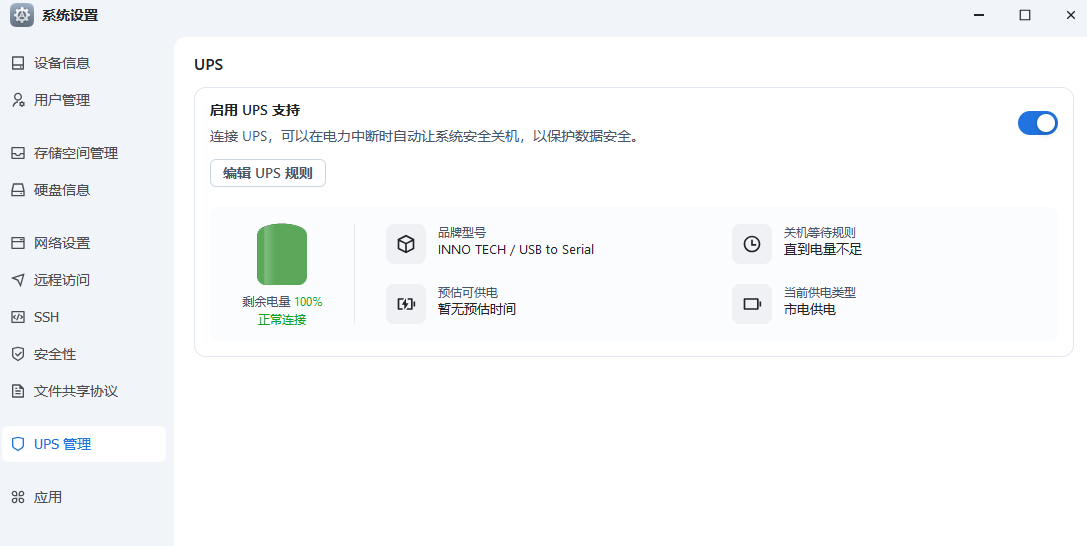Image resolution: width=1087 pixels, height=546 pixels.
Task: Click the 预估可供电 battery charging icon
Action: point(406,303)
